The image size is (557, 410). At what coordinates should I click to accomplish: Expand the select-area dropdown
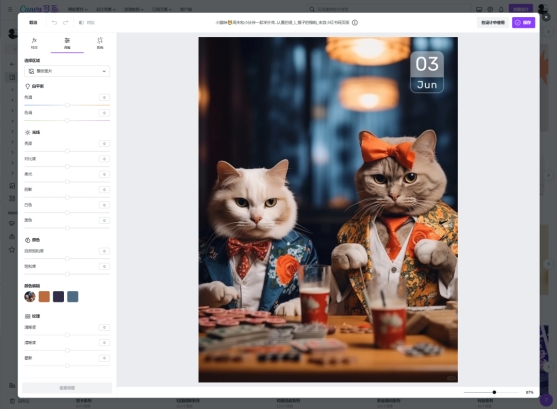67,71
